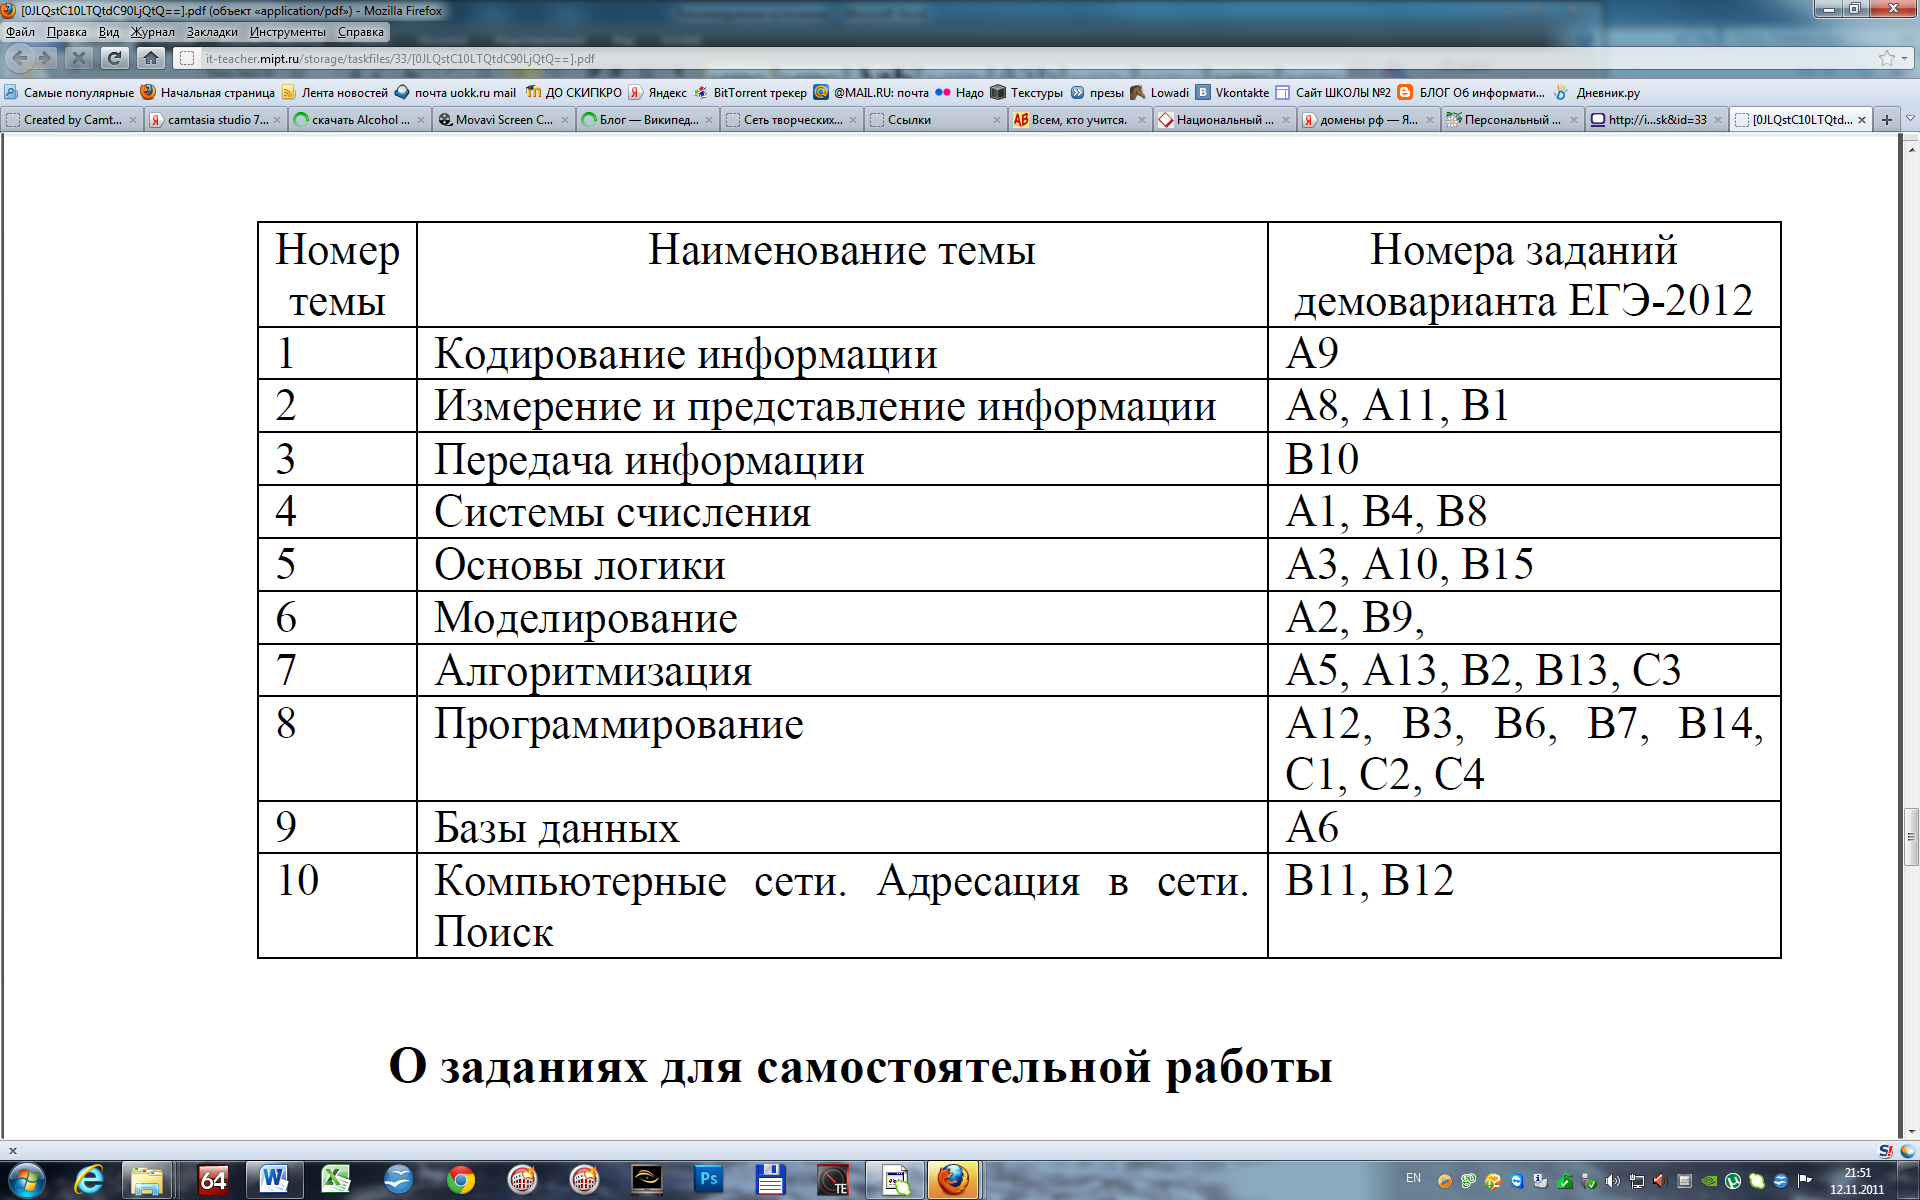Open the Сайт ШКОЛЫ №2 bookmark
Screen dimensions: 1920x1200
pos(1333,92)
